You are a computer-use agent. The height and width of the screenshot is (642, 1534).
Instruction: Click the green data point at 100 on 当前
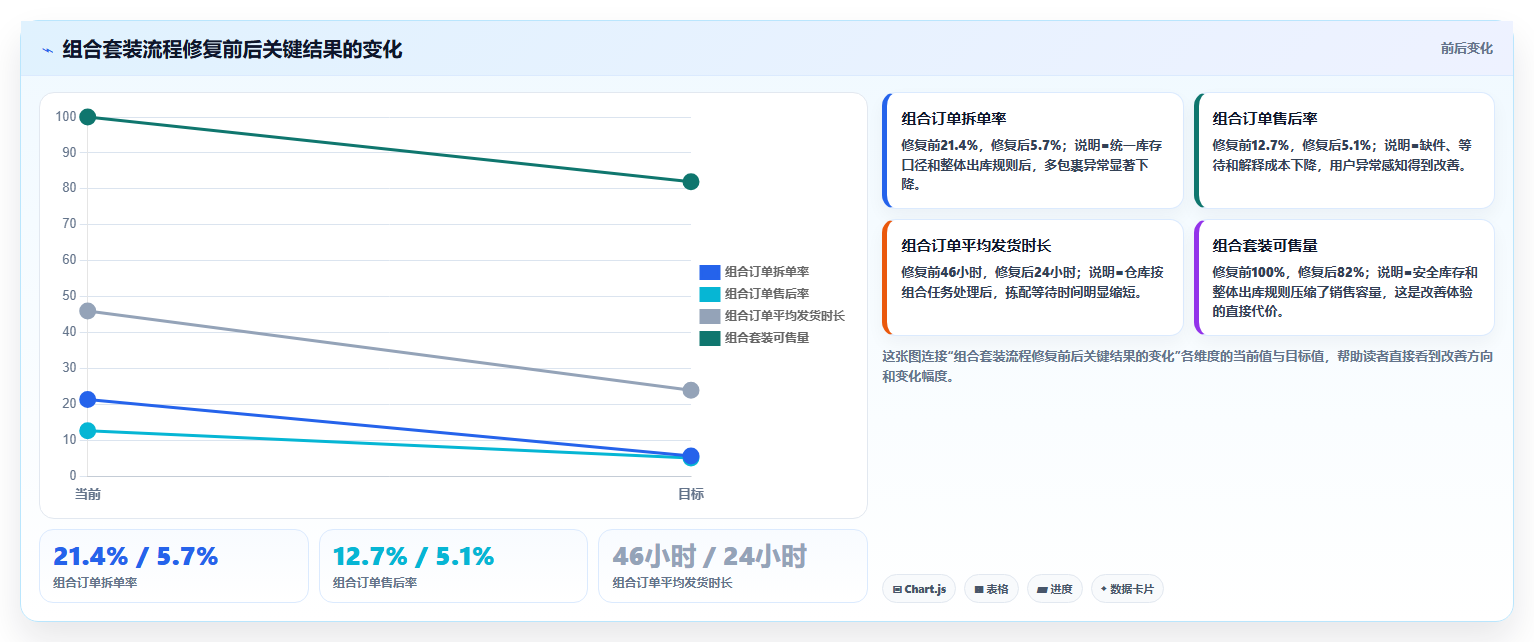click(x=88, y=117)
